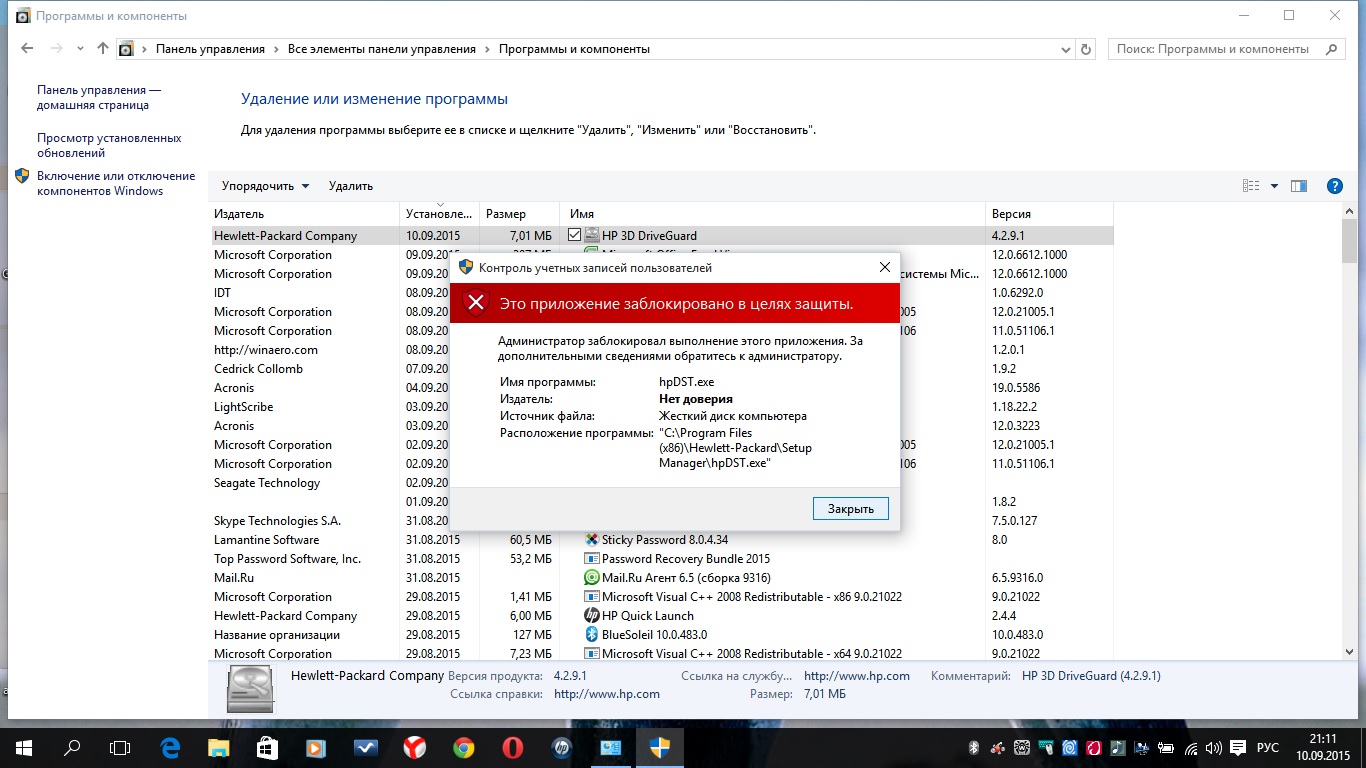
Task: Open Google Chrome from the taskbar
Action: coord(463,747)
